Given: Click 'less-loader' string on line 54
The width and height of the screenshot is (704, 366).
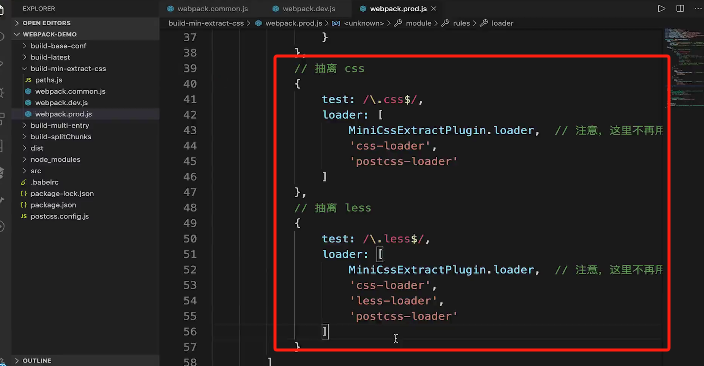Looking at the screenshot, I should pyautogui.click(x=394, y=301).
